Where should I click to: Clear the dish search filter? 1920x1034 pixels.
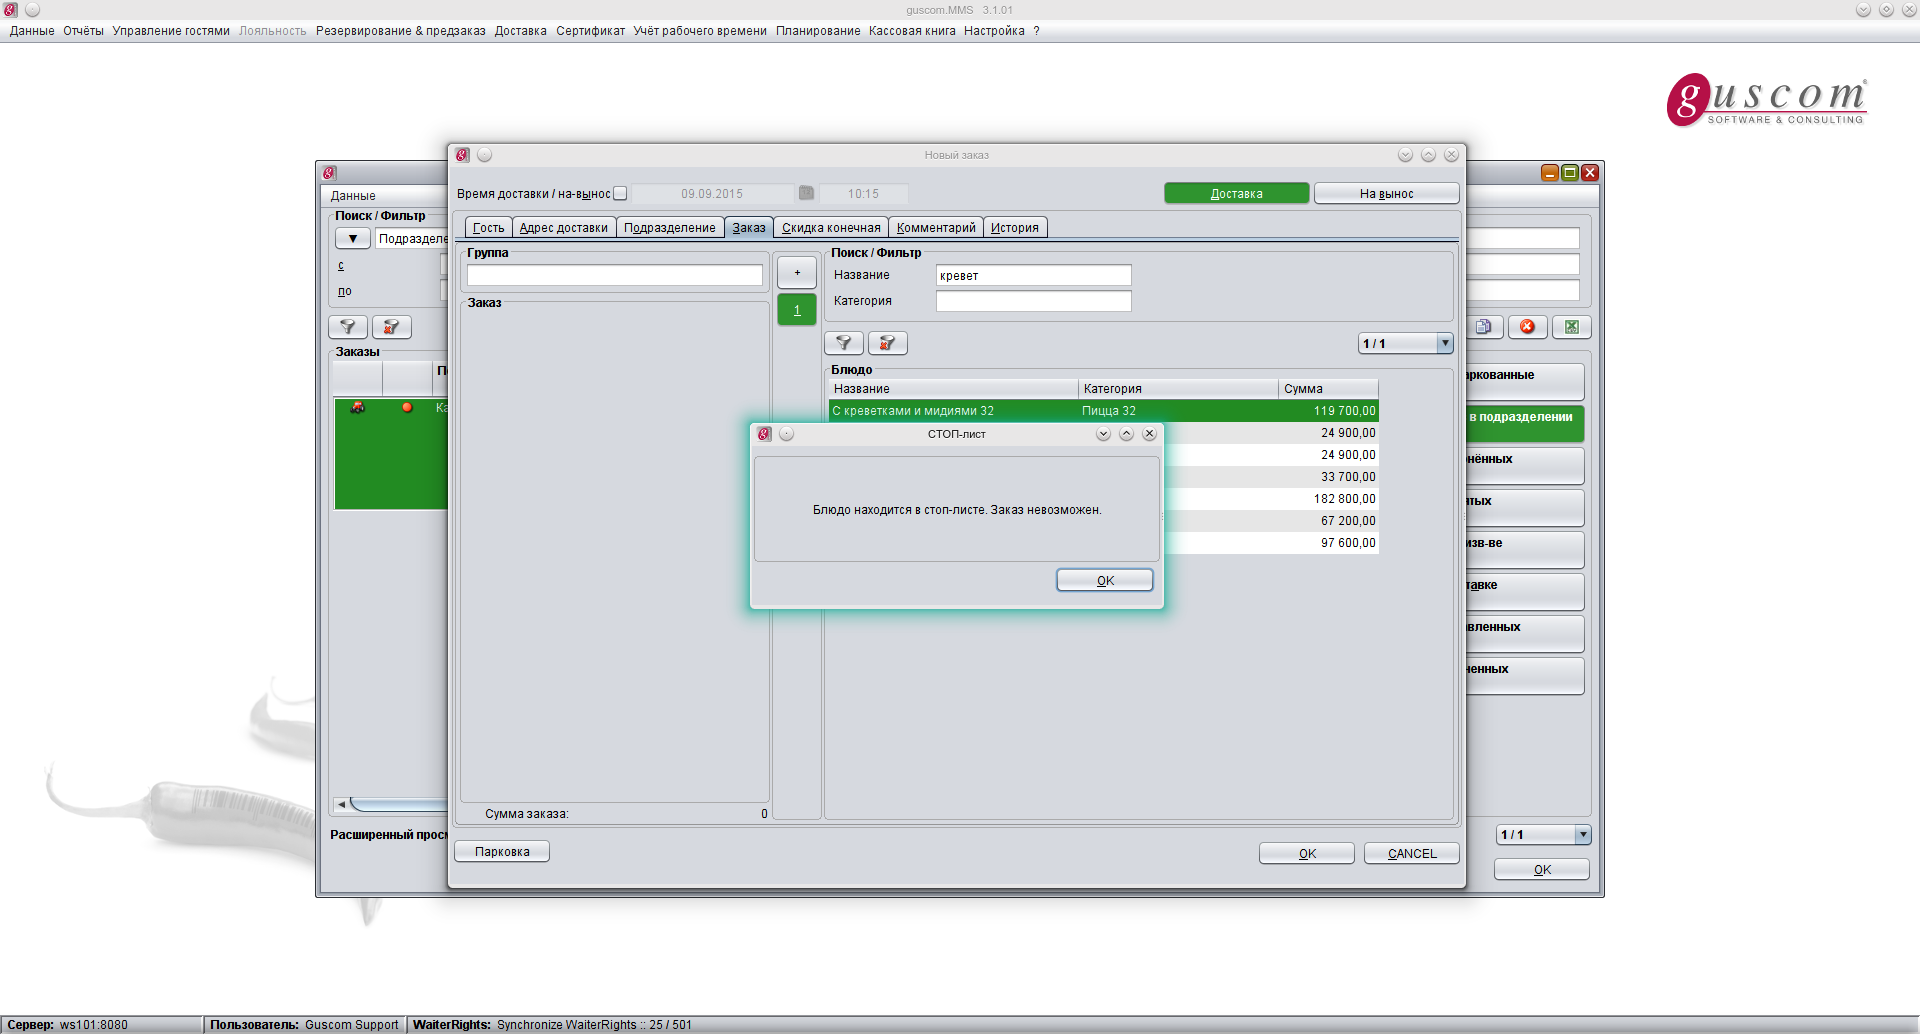[887, 343]
